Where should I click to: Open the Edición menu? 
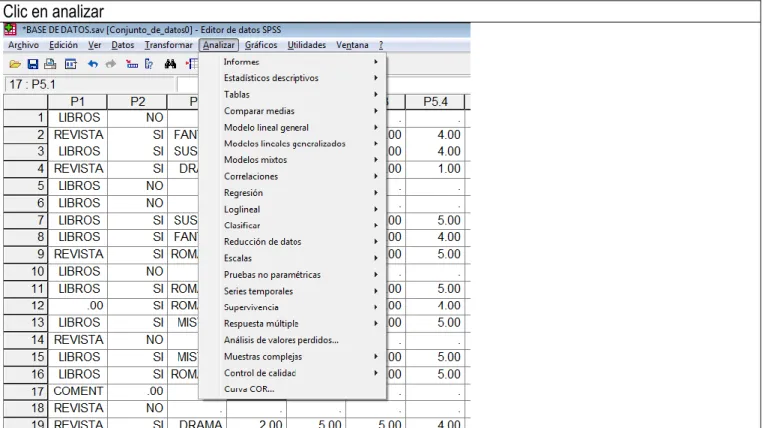tap(63, 45)
